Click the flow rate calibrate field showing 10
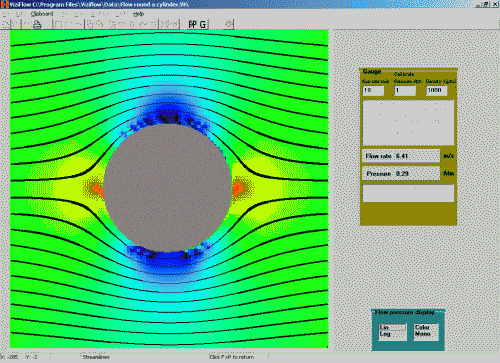The image size is (500, 363). coord(373,90)
